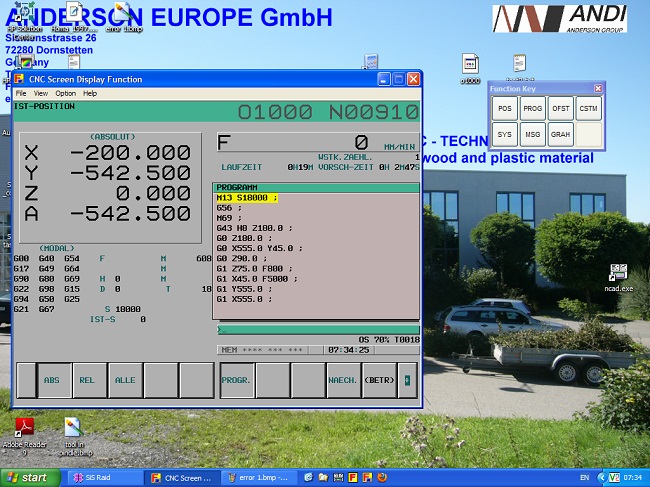
Task: Open the Option menu
Action: pos(65,93)
